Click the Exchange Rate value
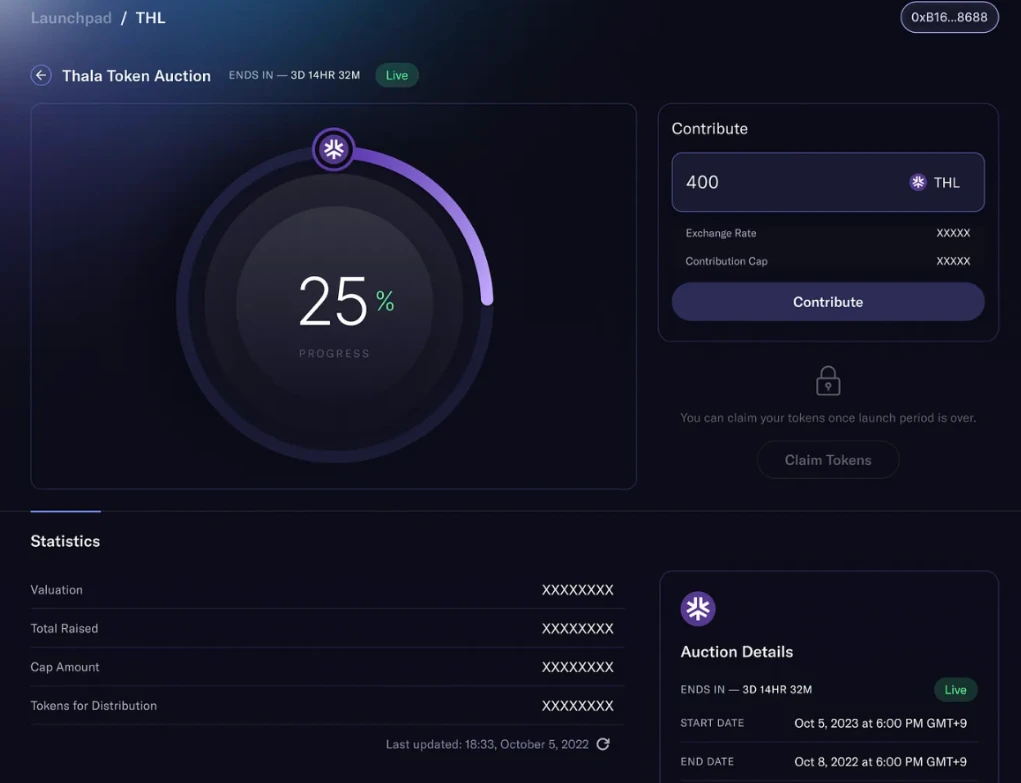Screen dimensions: 1021x783 click(x=953, y=233)
